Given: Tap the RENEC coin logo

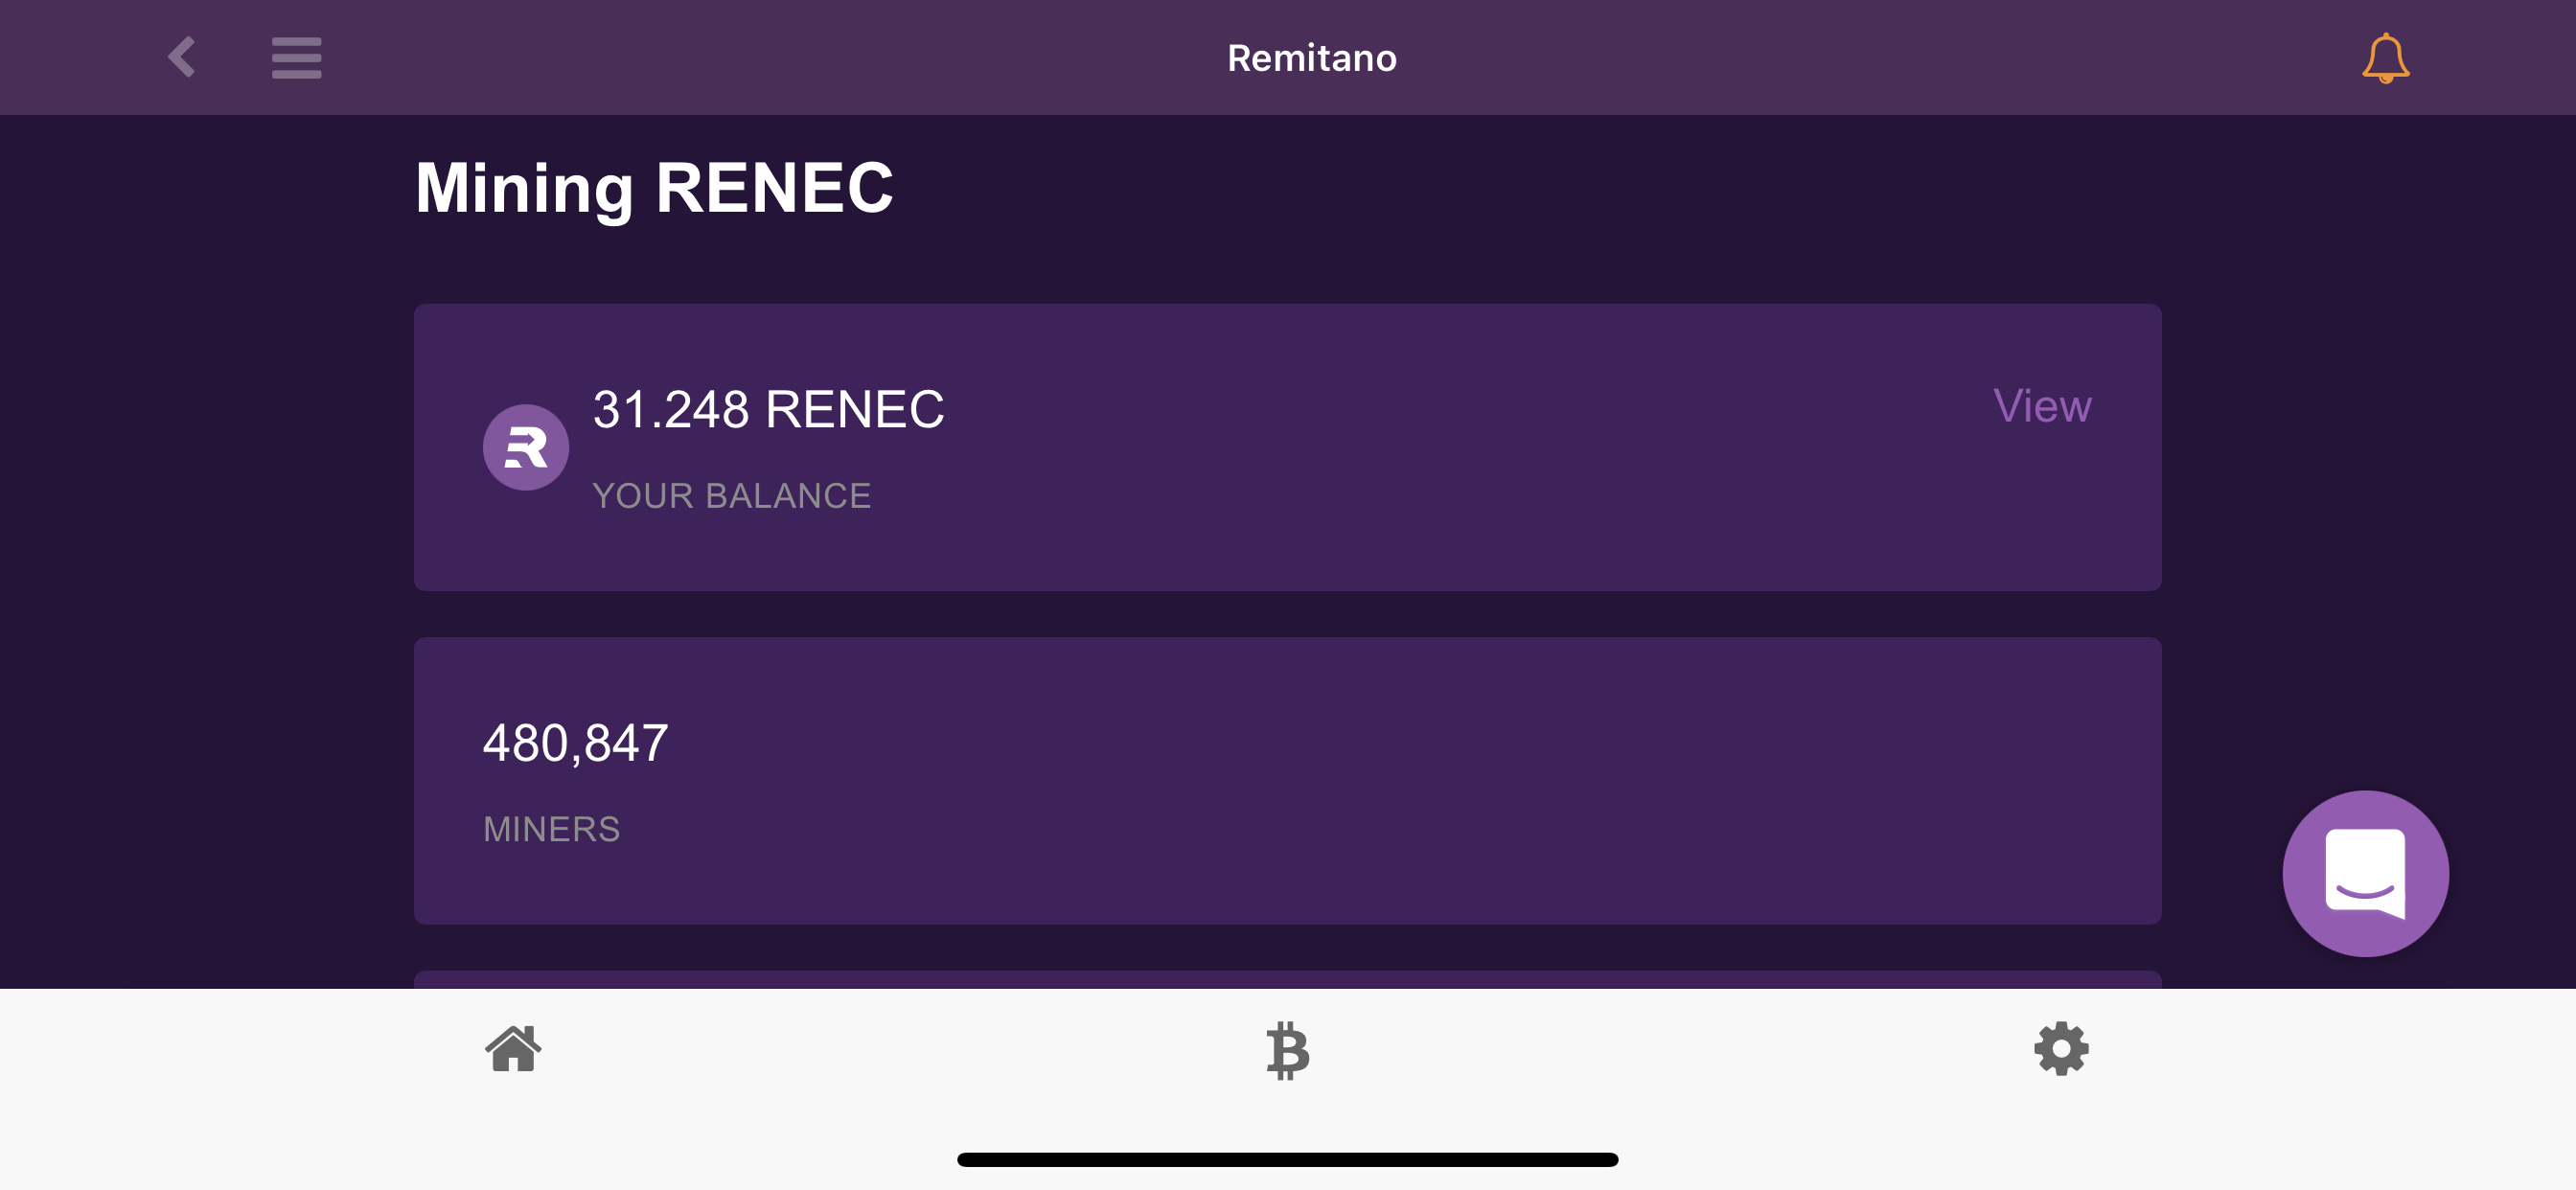Looking at the screenshot, I should click(x=526, y=447).
